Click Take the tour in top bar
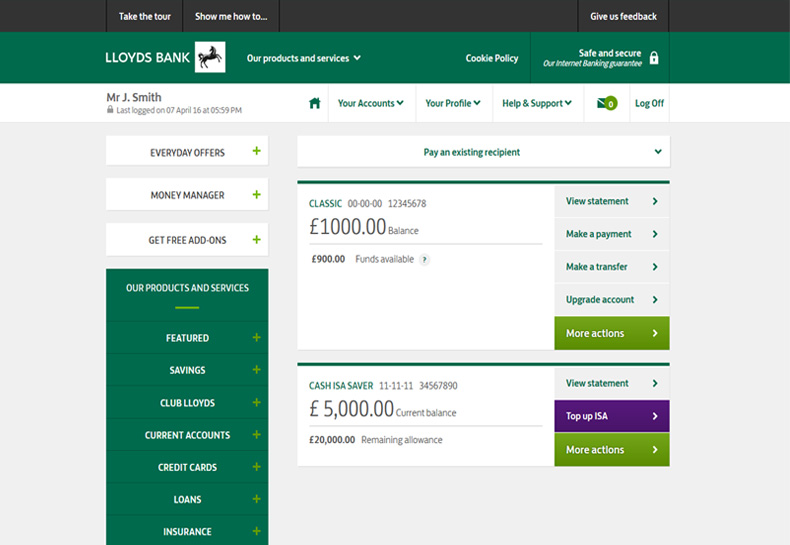790x545 pixels. 145,16
